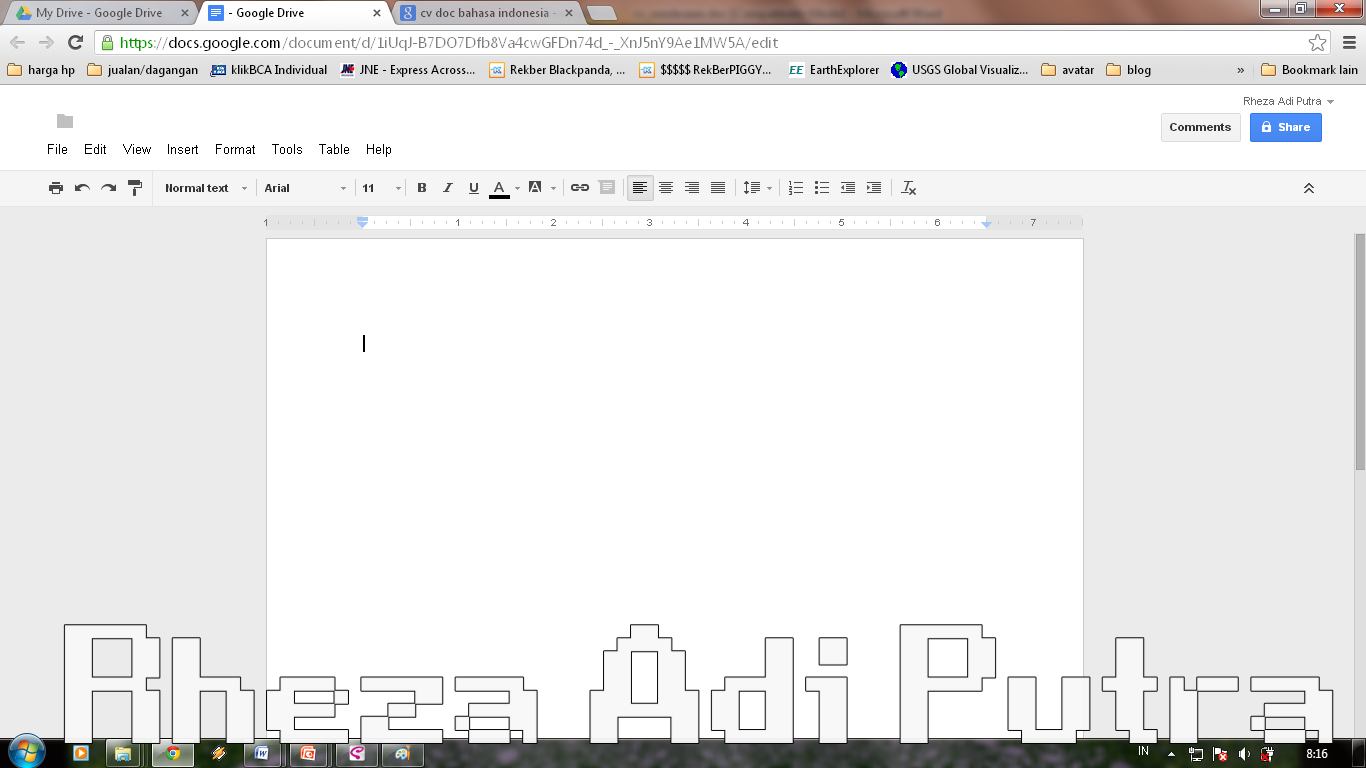Increase indent using the toolbar icon
This screenshot has width=1366, height=768.
pyautogui.click(x=874, y=188)
